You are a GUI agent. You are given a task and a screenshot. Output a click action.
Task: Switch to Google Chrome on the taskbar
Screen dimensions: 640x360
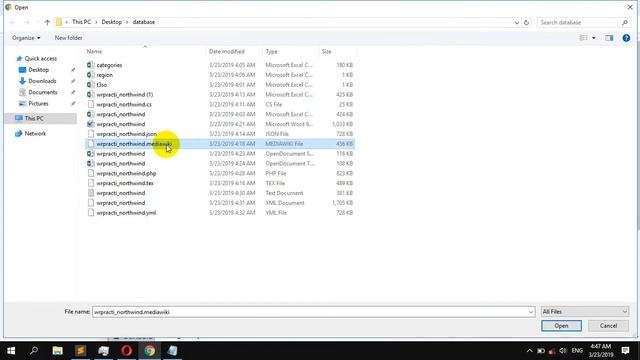coord(149,351)
